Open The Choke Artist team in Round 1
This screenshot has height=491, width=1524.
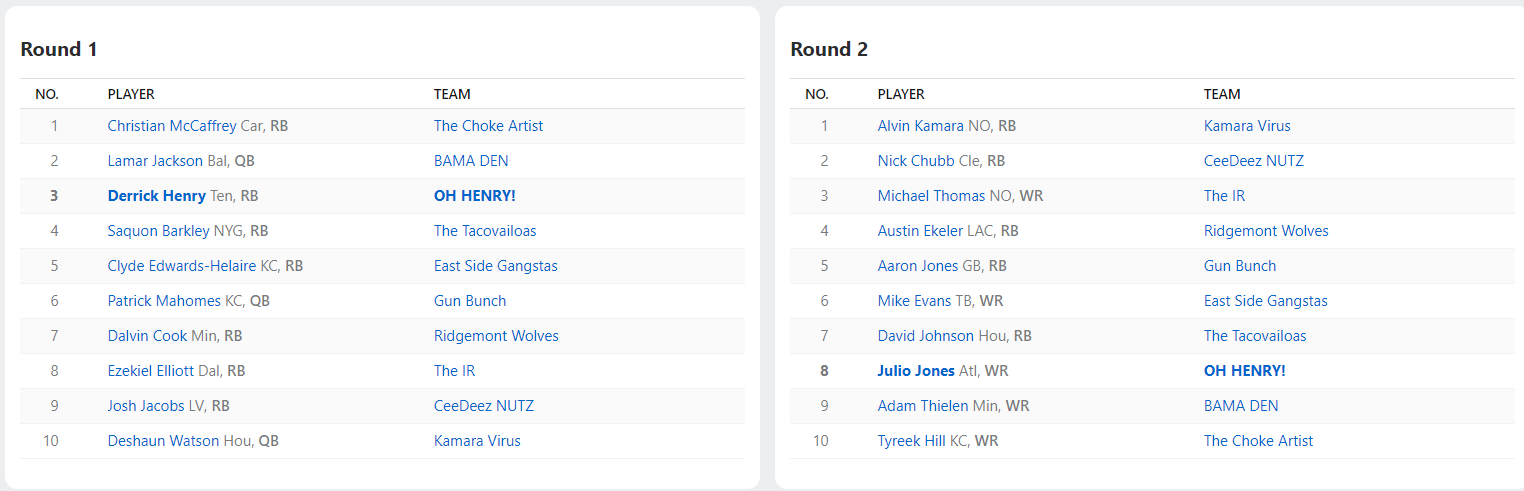point(488,126)
